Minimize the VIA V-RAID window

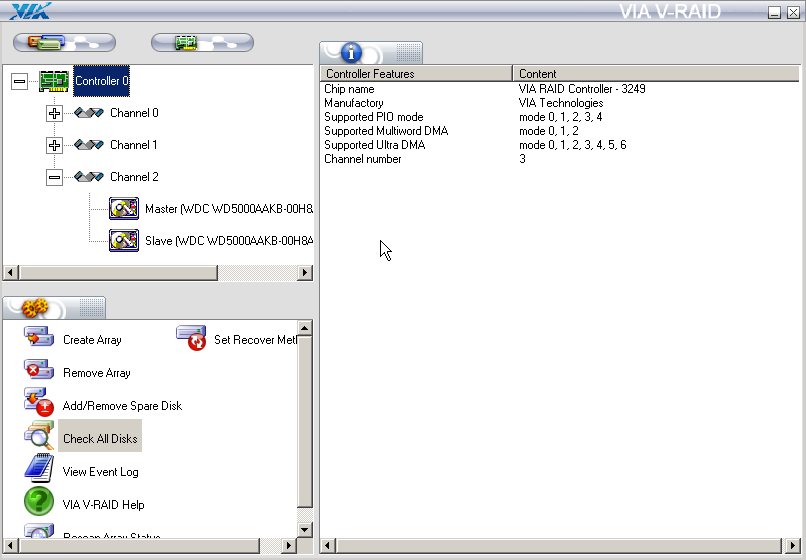[775, 12]
